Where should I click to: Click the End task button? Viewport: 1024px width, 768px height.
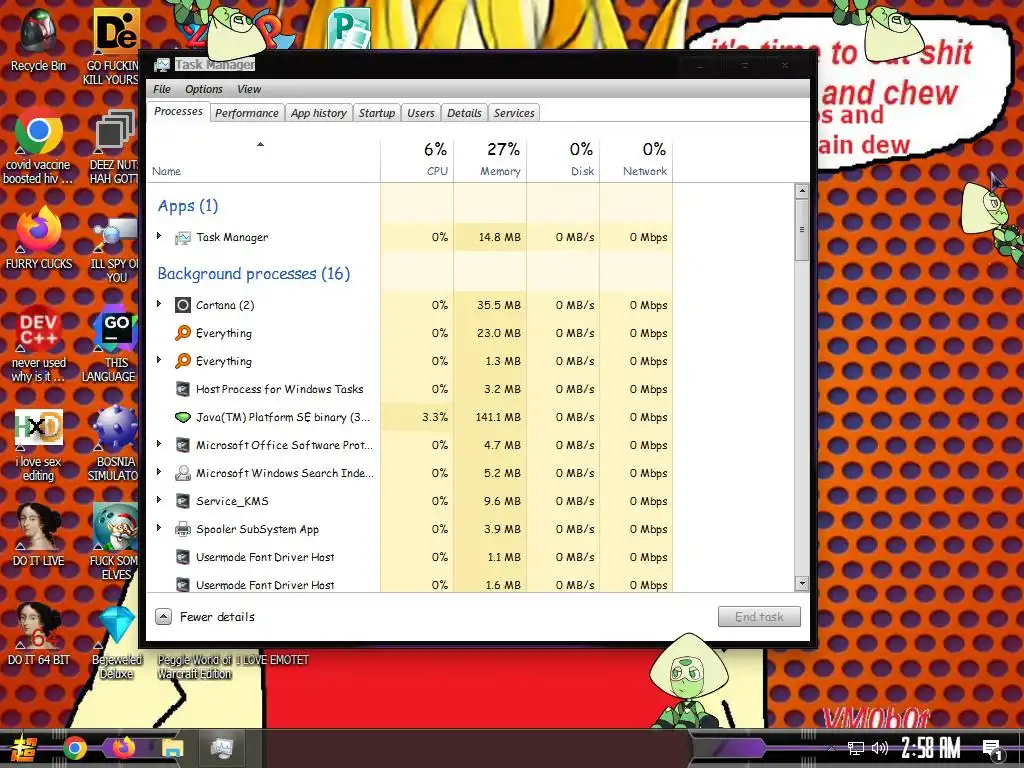[759, 616]
